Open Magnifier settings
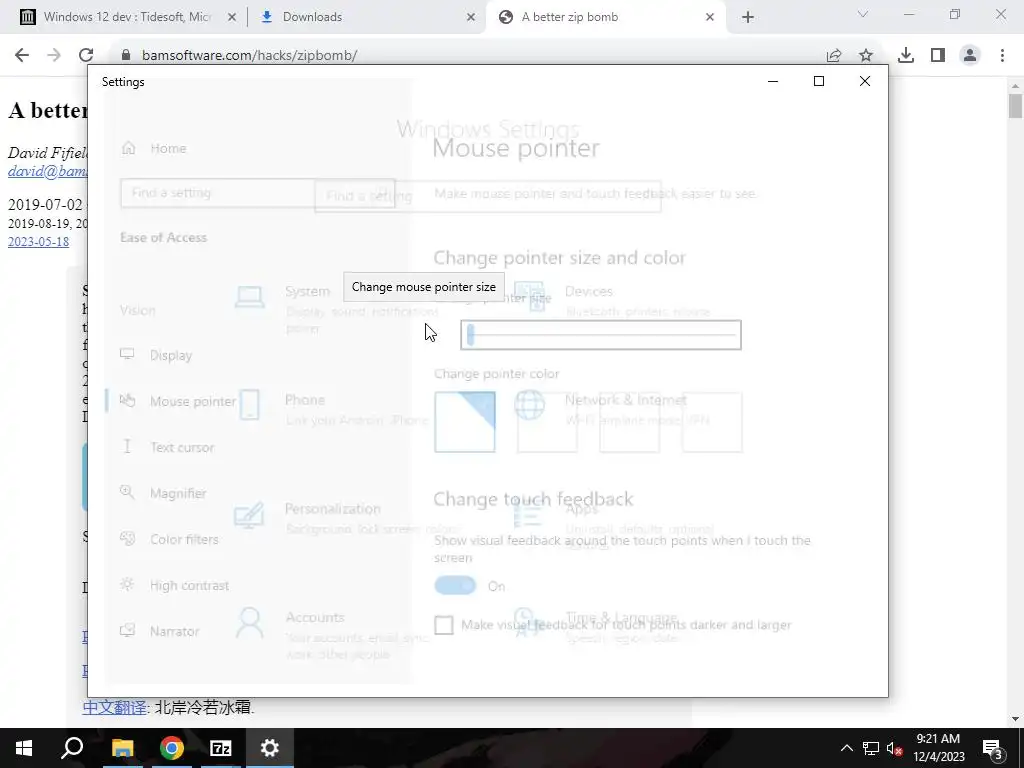1024x768 pixels. point(163,493)
